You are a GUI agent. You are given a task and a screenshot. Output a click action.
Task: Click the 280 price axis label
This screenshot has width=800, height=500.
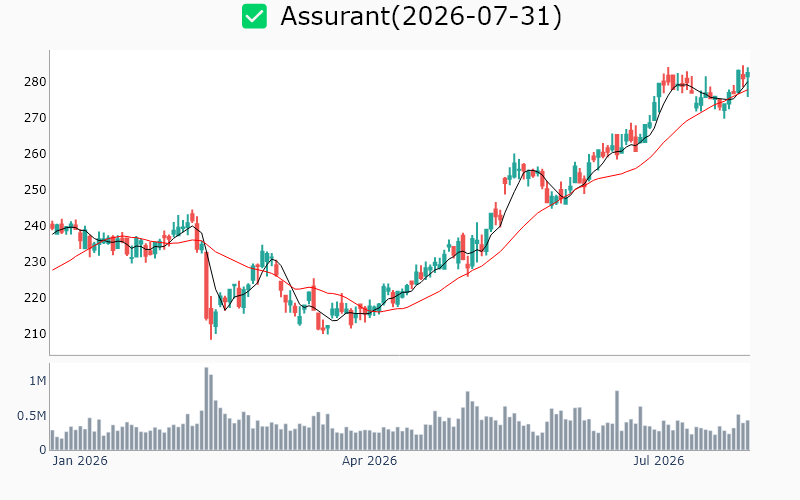pos(35,82)
